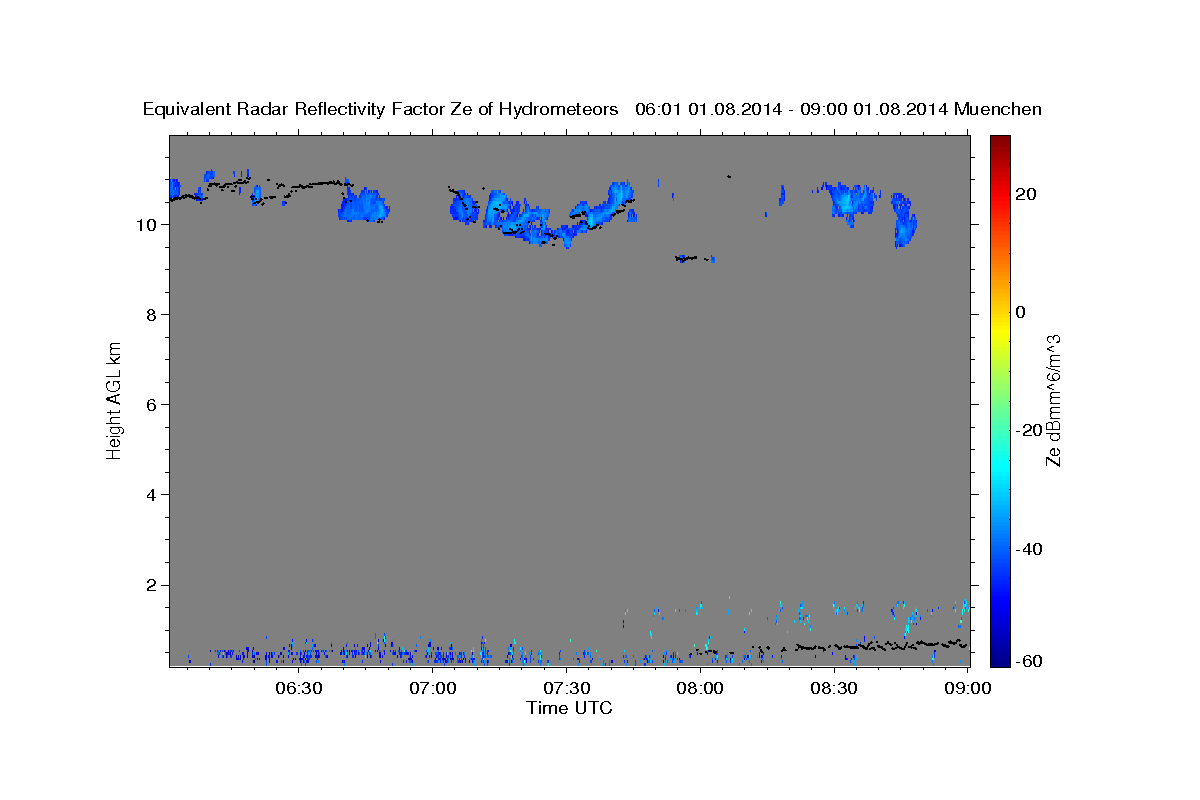1200x800 pixels.
Task: Click the 07:30 time tick label
Action: pyautogui.click(x=567, y=688)
